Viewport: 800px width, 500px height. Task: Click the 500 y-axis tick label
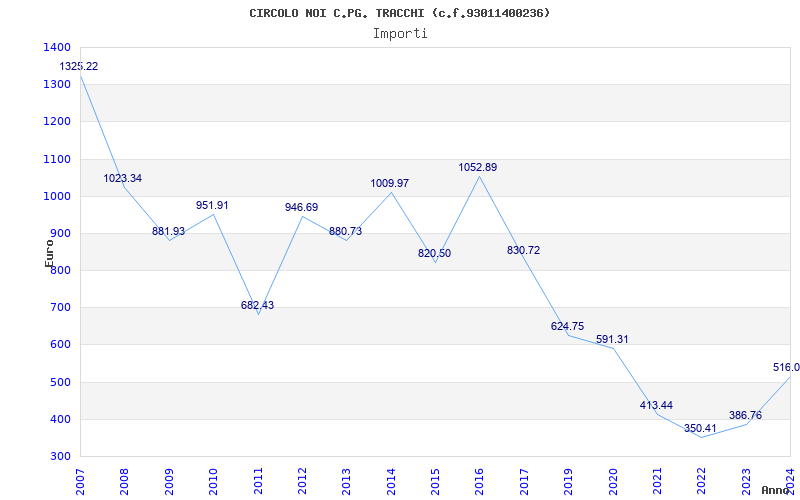[61, 382]
